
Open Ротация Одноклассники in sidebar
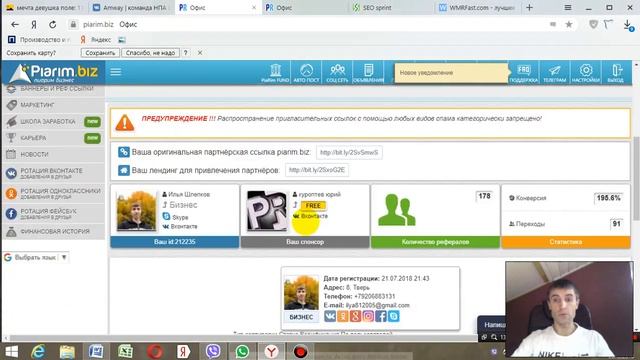pos(53,193)
